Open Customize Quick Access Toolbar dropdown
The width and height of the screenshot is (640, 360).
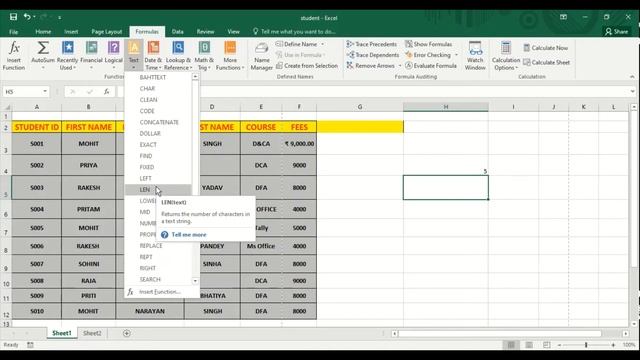[x=60, y=17]
